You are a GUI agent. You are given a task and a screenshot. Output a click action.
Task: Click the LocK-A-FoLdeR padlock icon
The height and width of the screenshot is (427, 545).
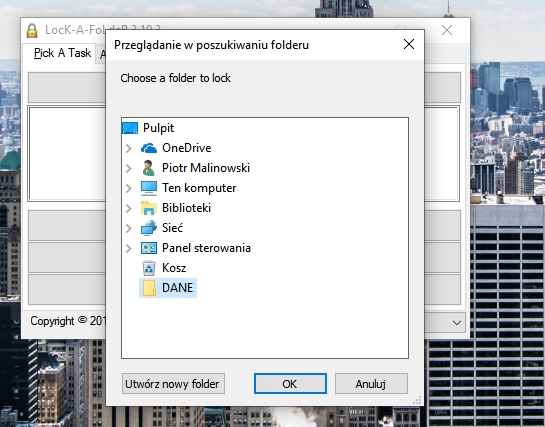tap(32, 31)
